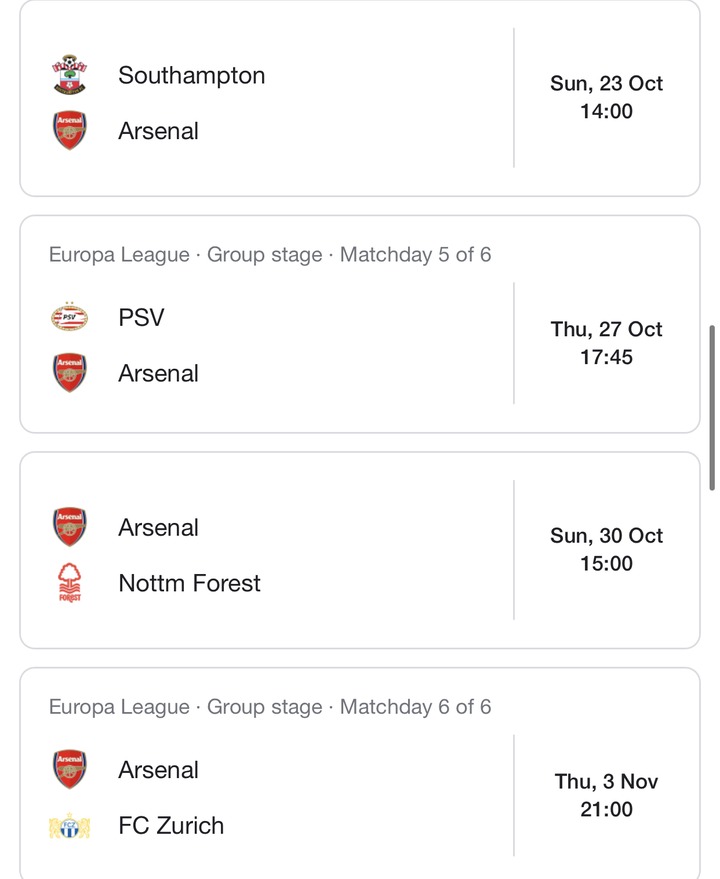Screen dimensions: 720x879
Task: Click Sun, 23 Oct 14:00 match time
Action: click(x=606, y=97)
